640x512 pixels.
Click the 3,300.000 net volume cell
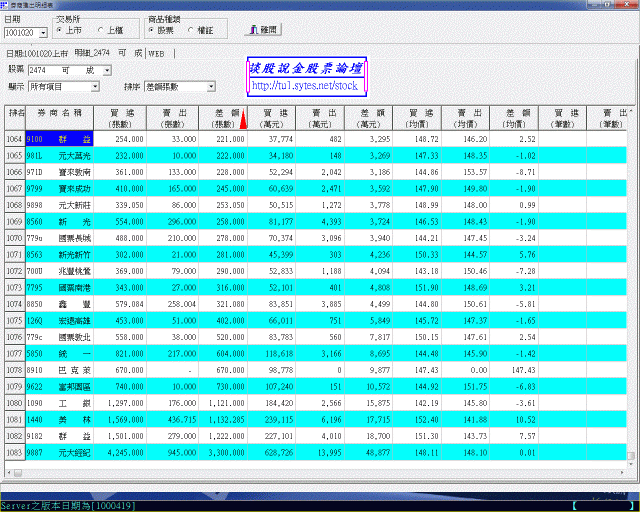point(223,453)
